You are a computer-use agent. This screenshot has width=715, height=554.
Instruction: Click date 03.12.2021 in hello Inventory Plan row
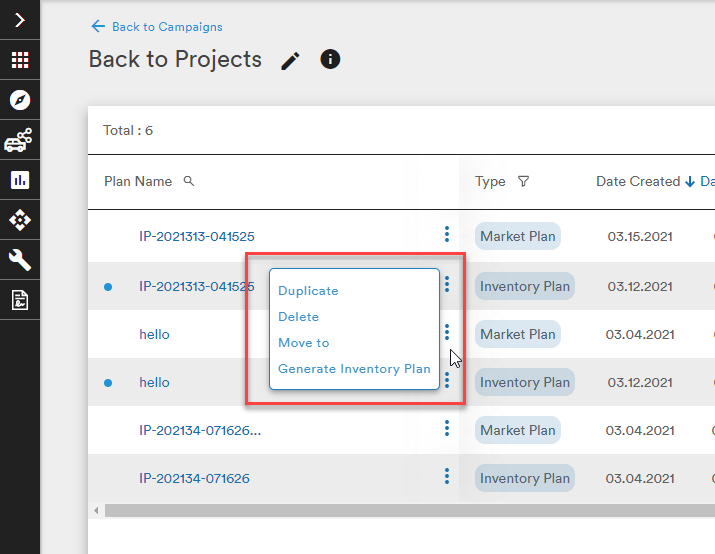(x=640, y=383)
